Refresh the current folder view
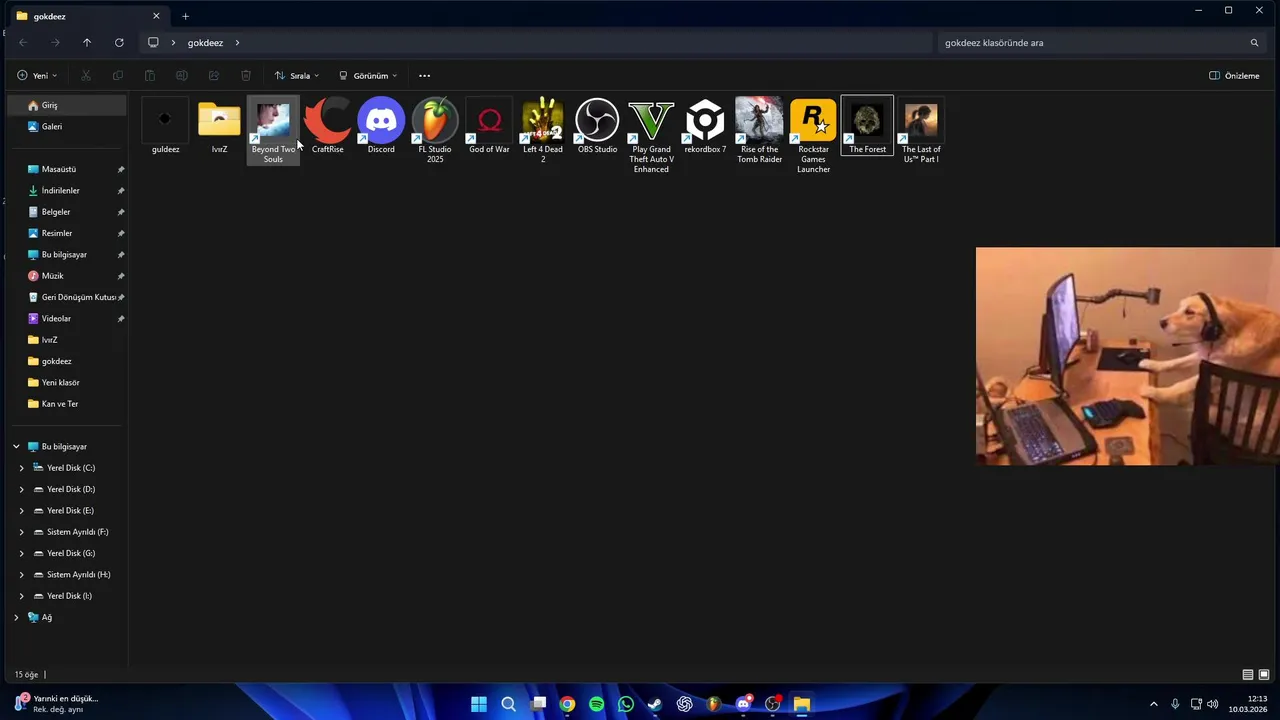Screen dimensions: 1280x720 click(x=119, y=43)
